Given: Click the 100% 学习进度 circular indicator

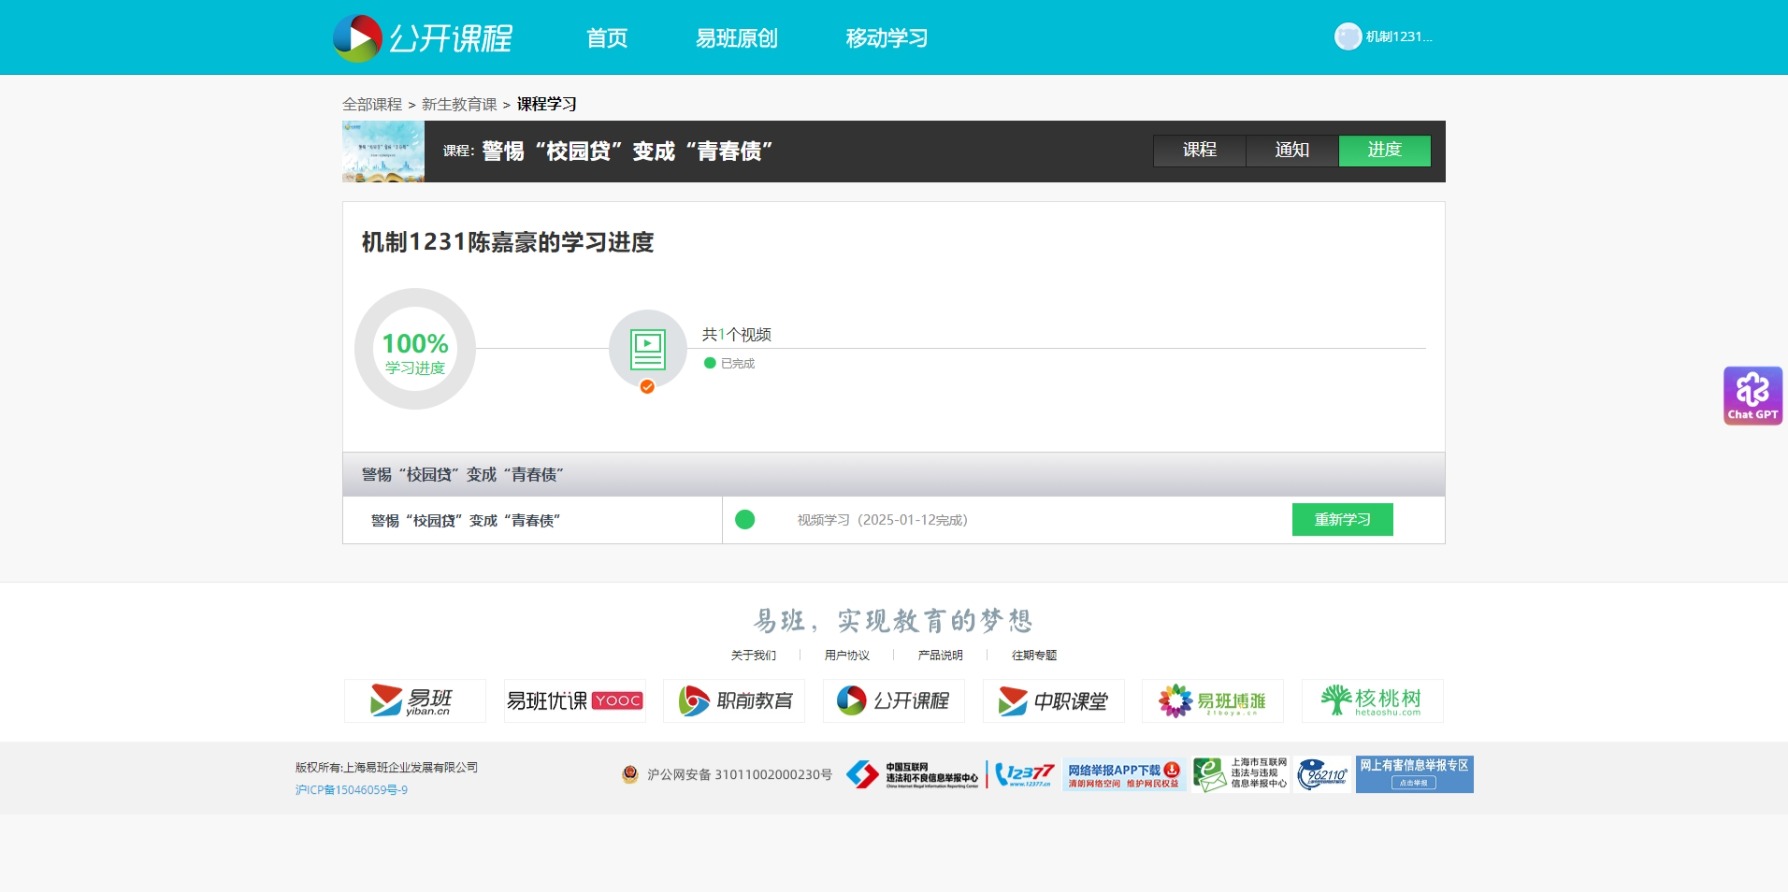Looking at the screenshot, I should (415, 349).
